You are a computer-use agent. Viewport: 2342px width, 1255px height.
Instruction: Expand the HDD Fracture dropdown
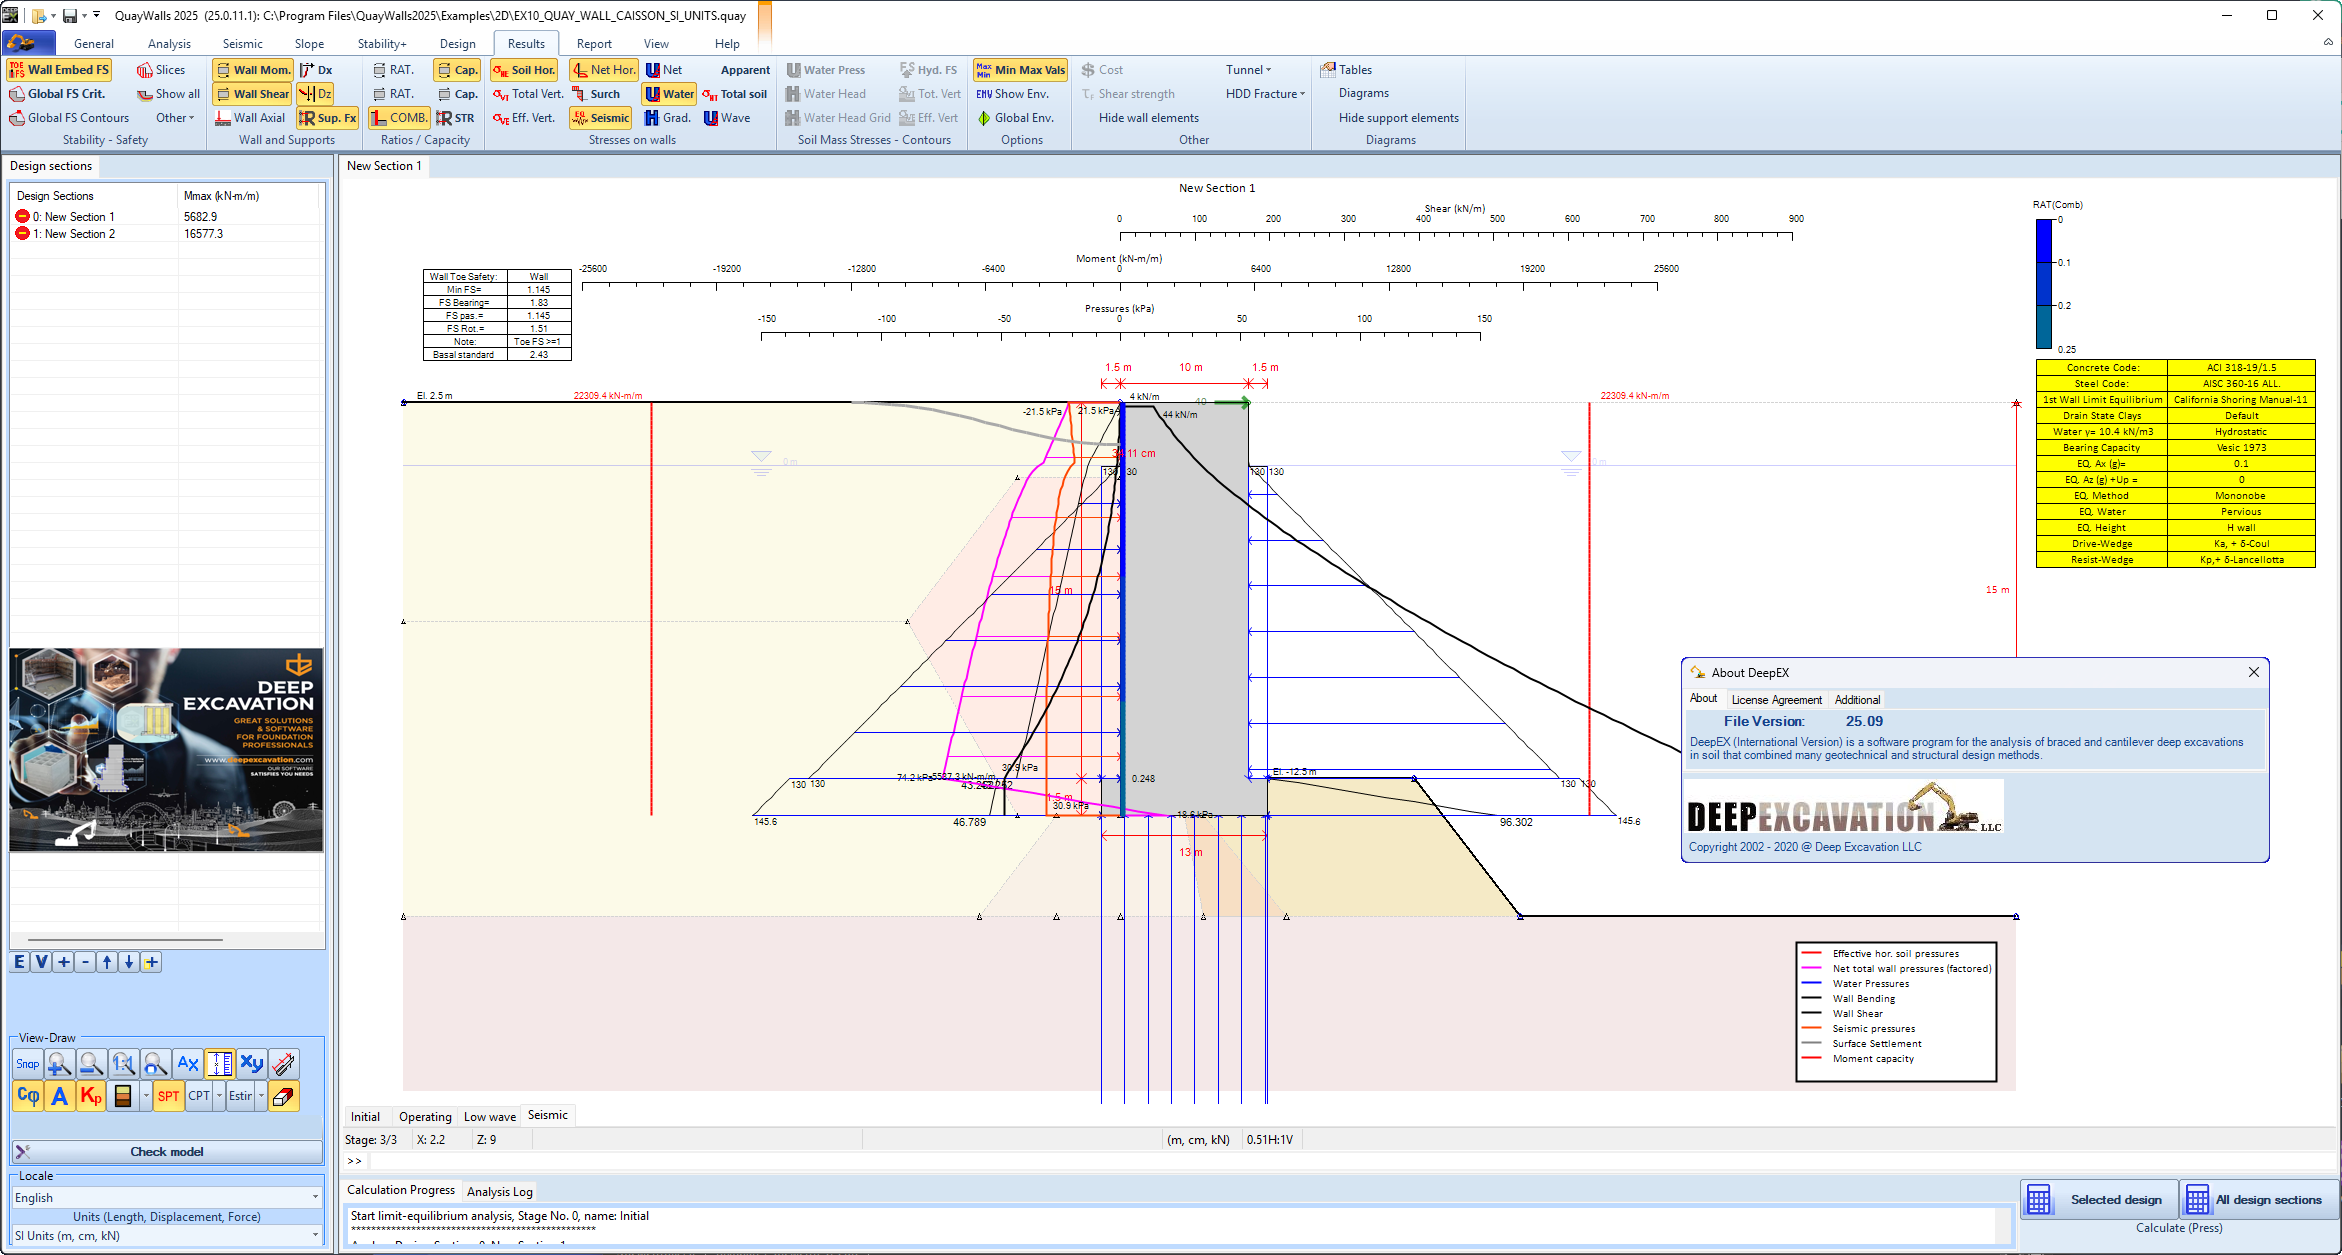pyautogui.click(x=1265, y=94)
